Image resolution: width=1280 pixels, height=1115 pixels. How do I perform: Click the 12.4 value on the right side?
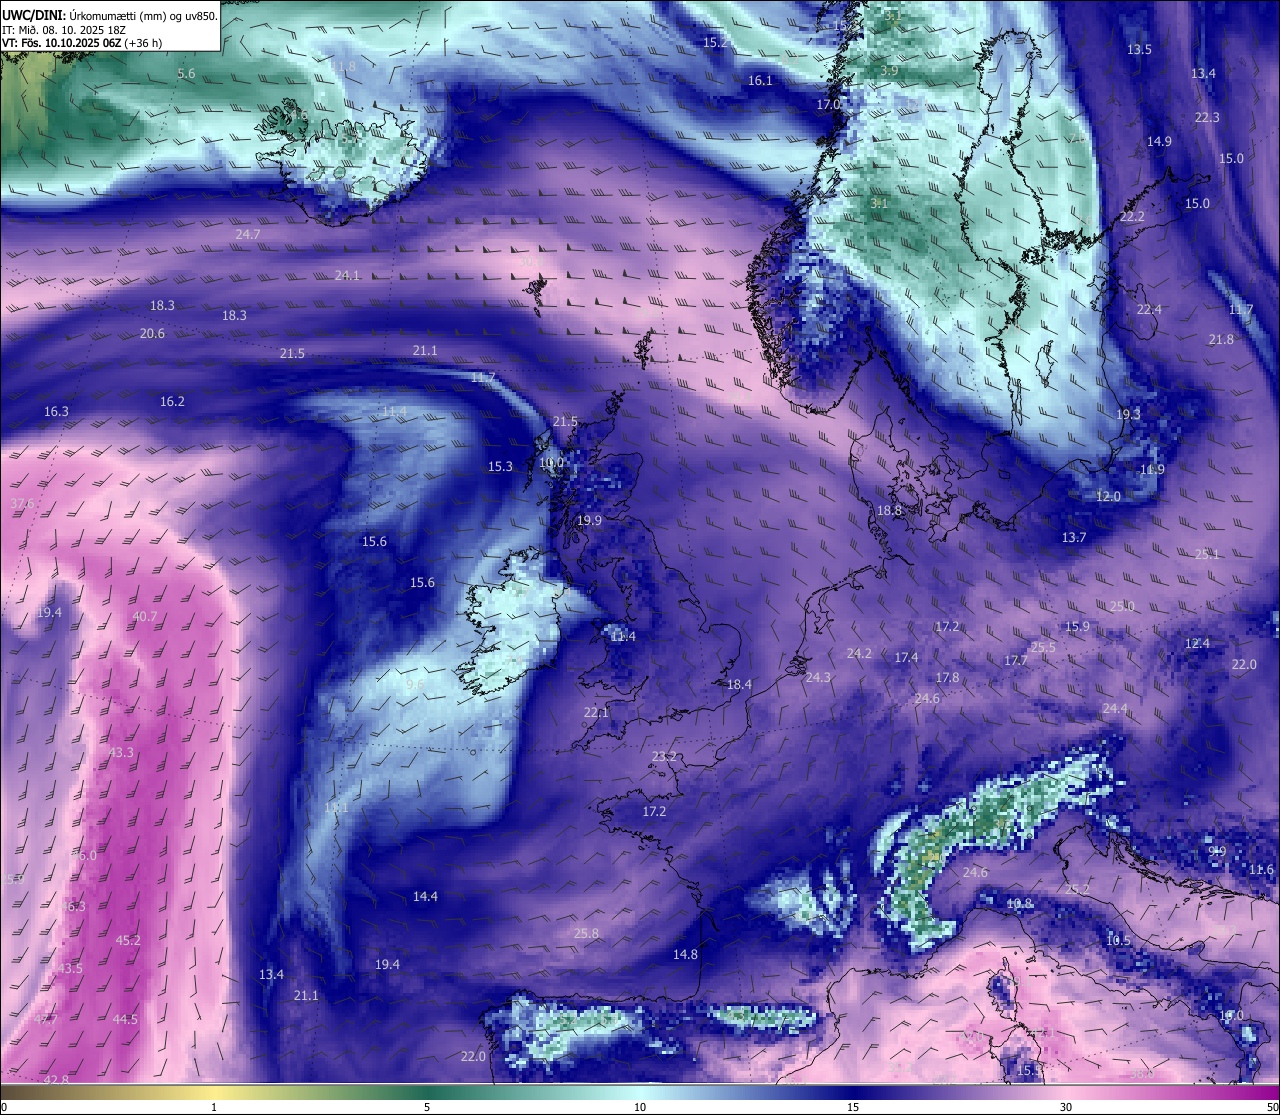tap(1197, 644)
